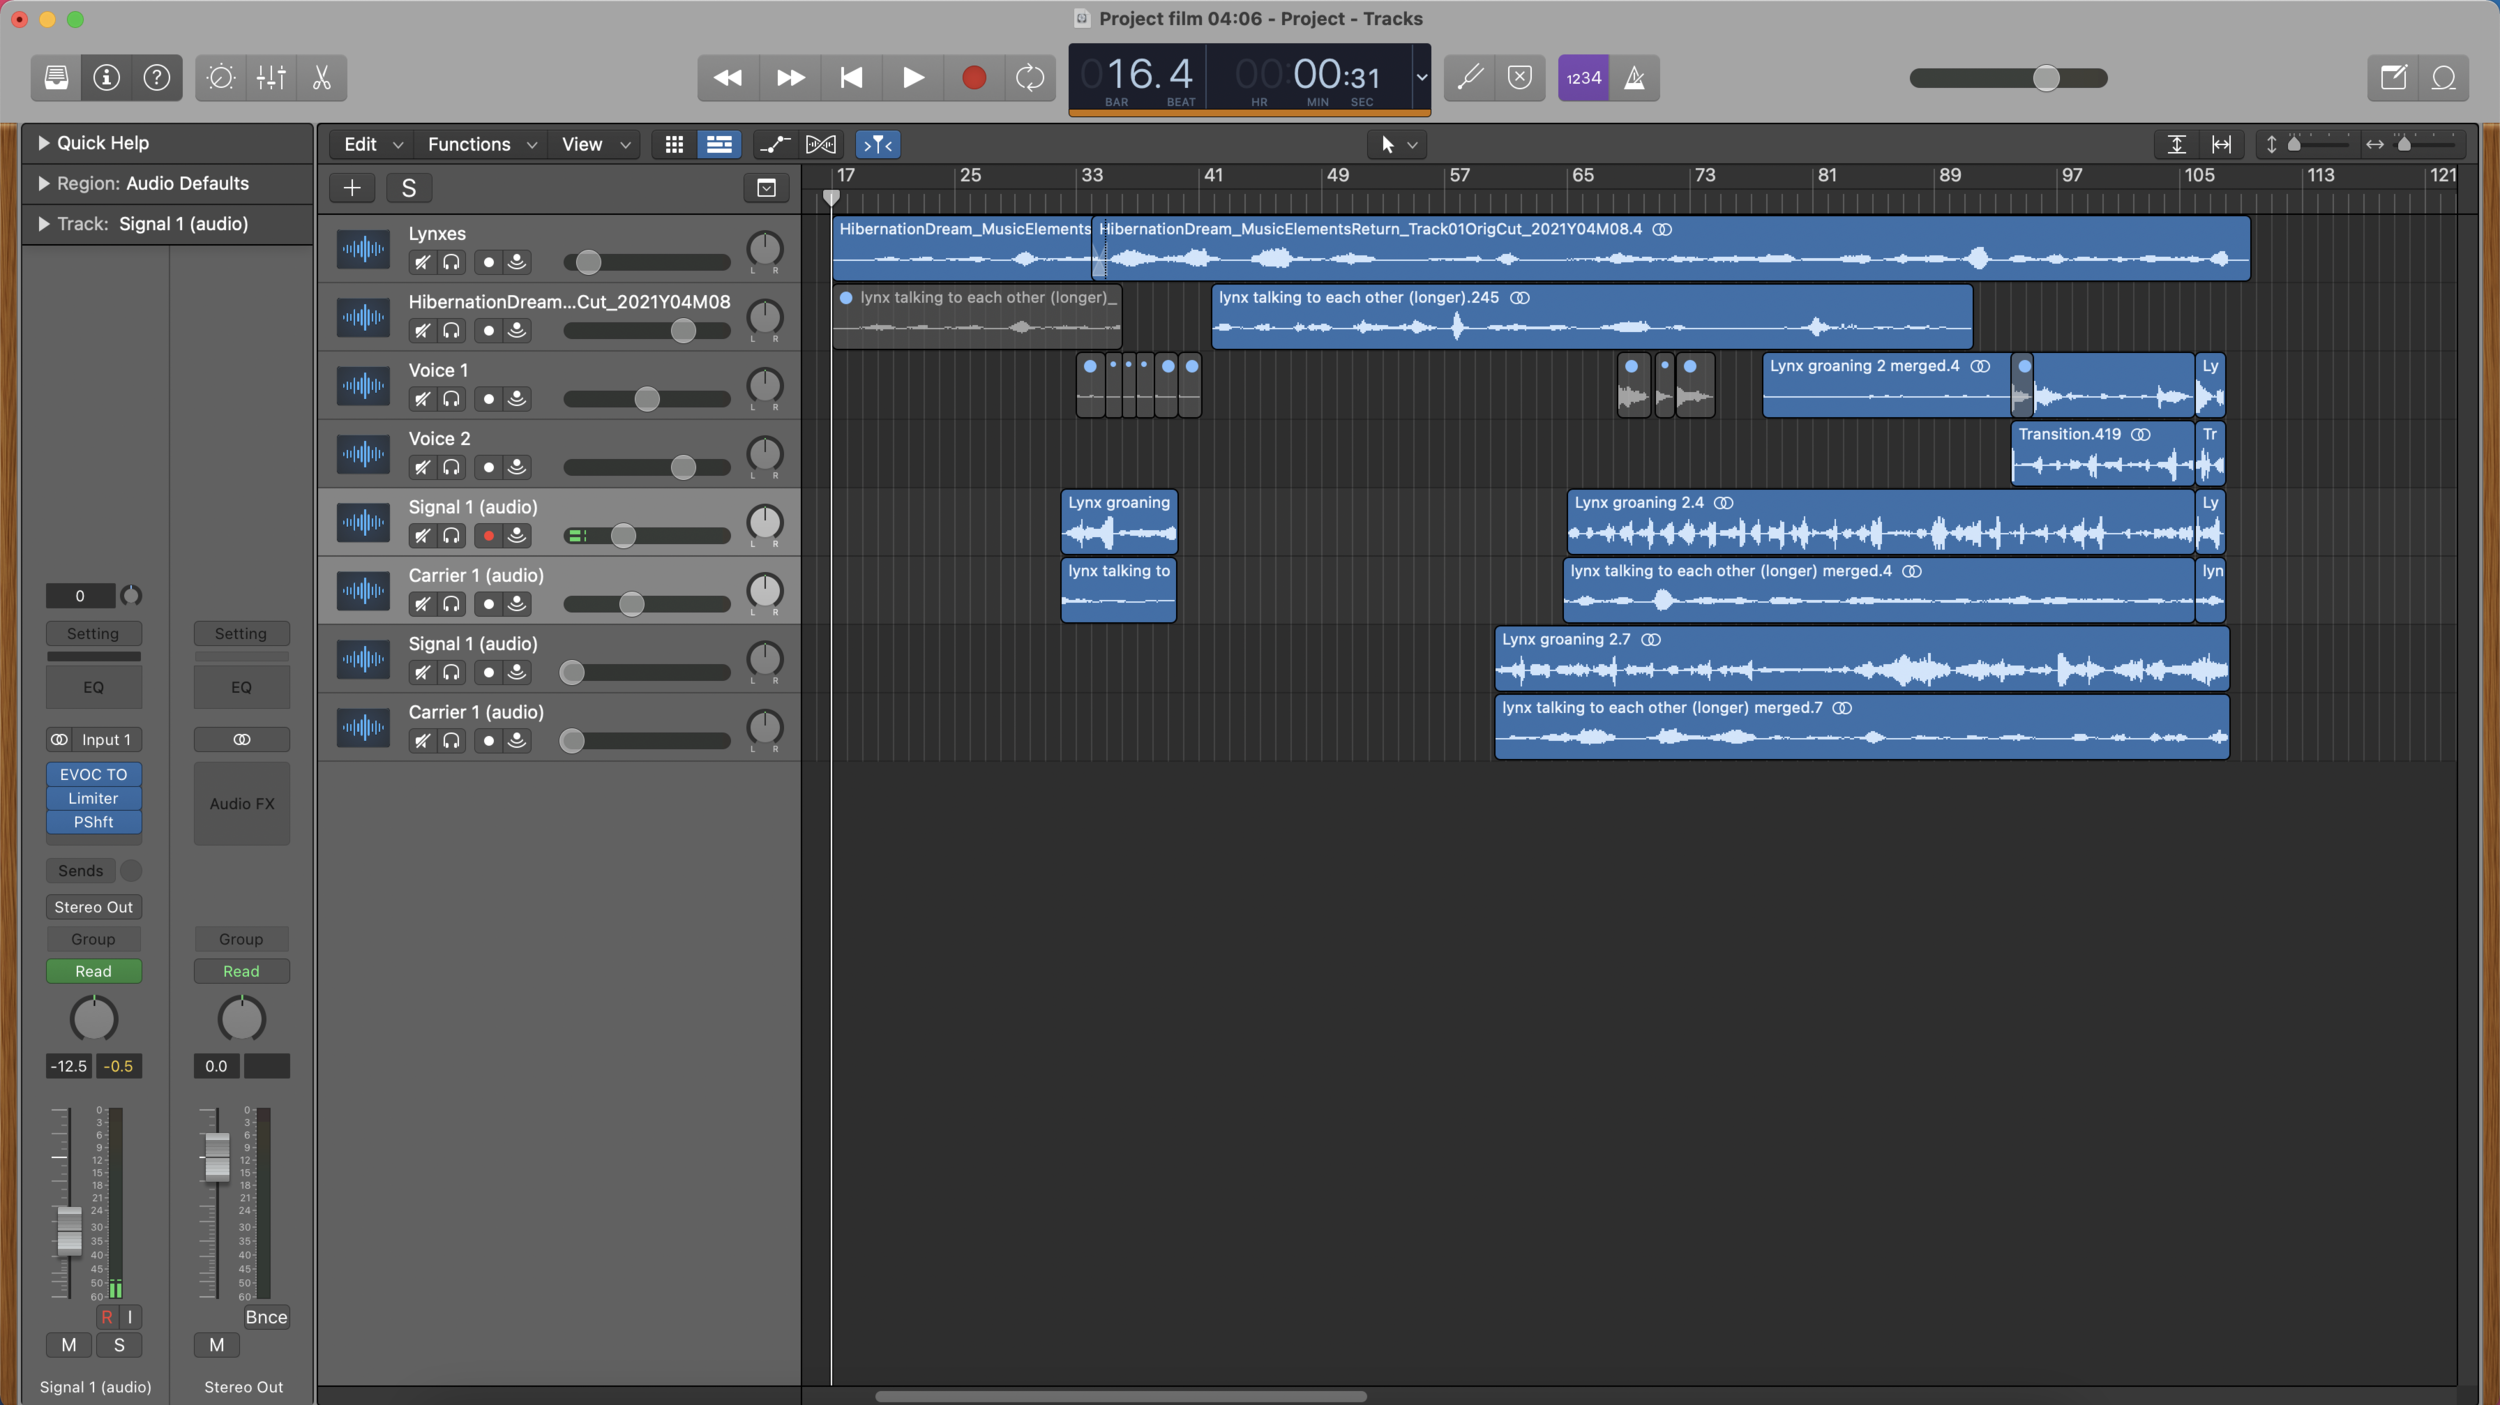Open the PShft plugin slot

tap(93, 822)
